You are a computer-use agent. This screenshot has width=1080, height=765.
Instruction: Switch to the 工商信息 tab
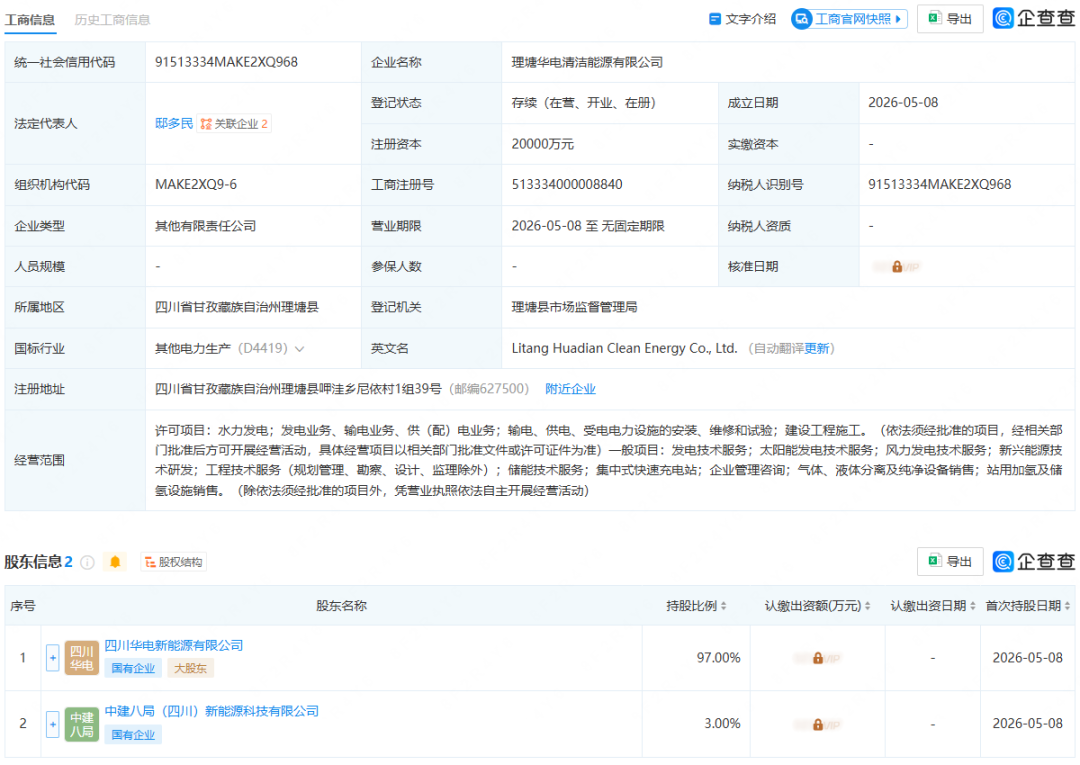tap(30, 19)
